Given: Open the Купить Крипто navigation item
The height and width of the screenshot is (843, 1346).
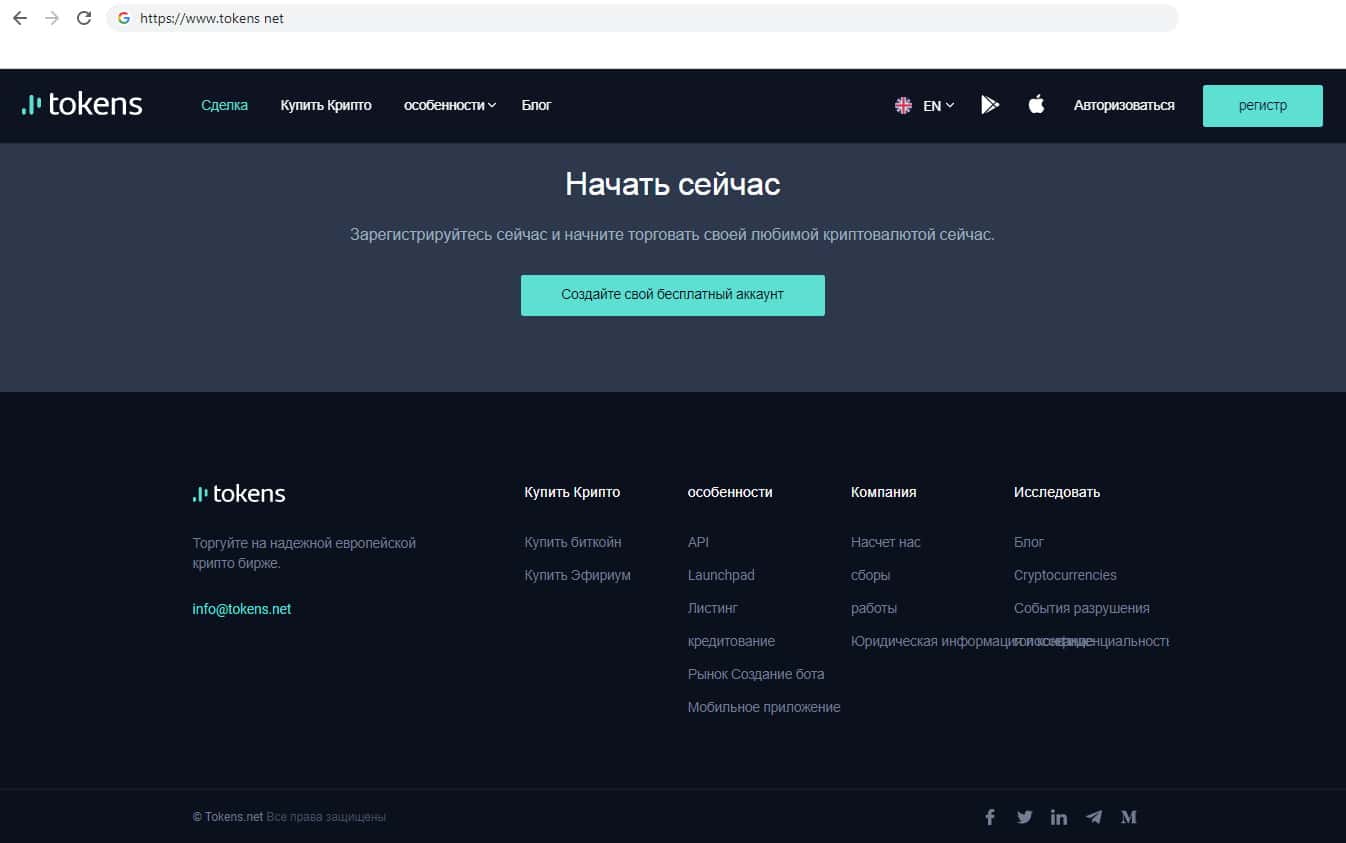Looking at the screenshot, I should click(x=326, y=105).
